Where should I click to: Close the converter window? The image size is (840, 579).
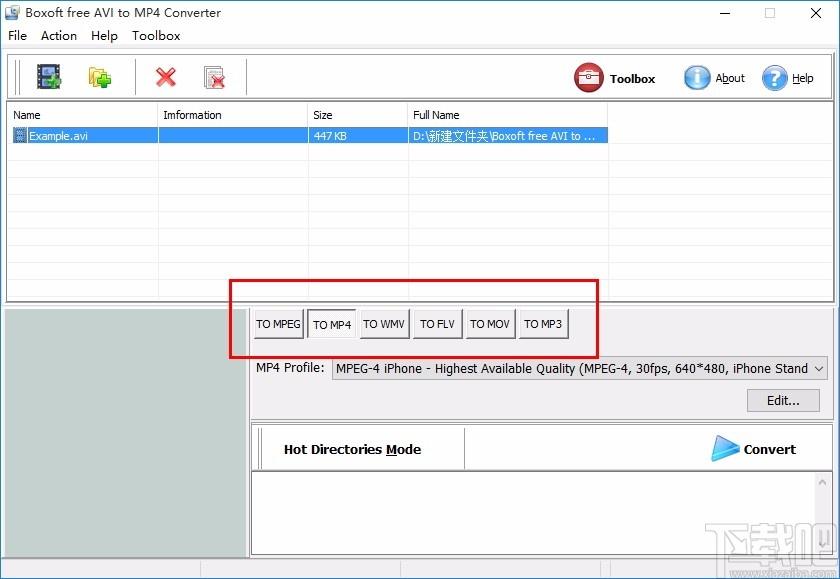[815, 13]
